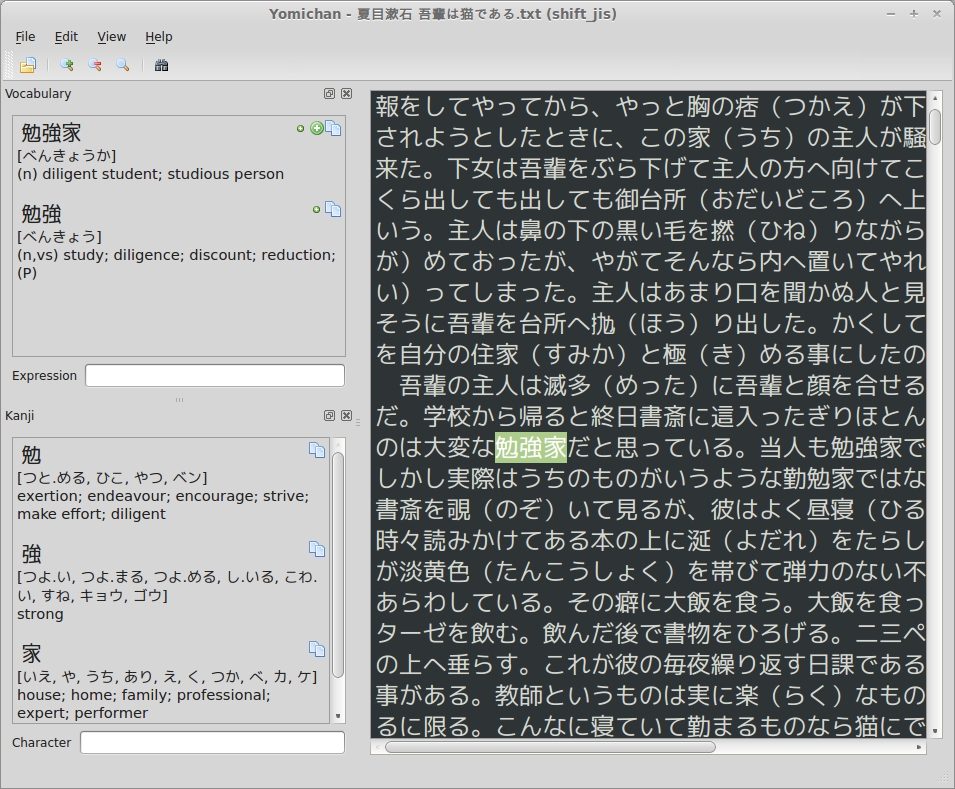Screen dimensions: 955x789
Task: Add 勉強家 as expression with small green plus
Action: click(300, 129)
